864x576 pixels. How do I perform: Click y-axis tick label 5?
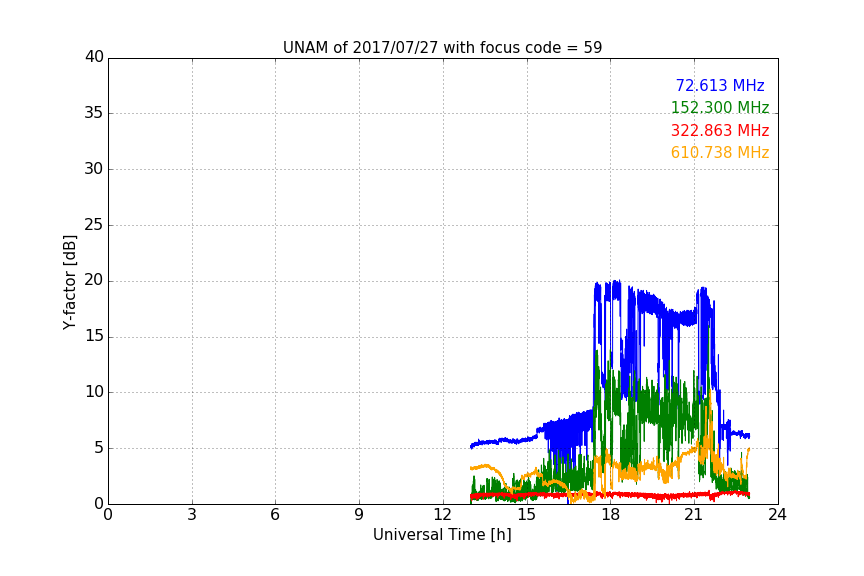coord(99,448)
